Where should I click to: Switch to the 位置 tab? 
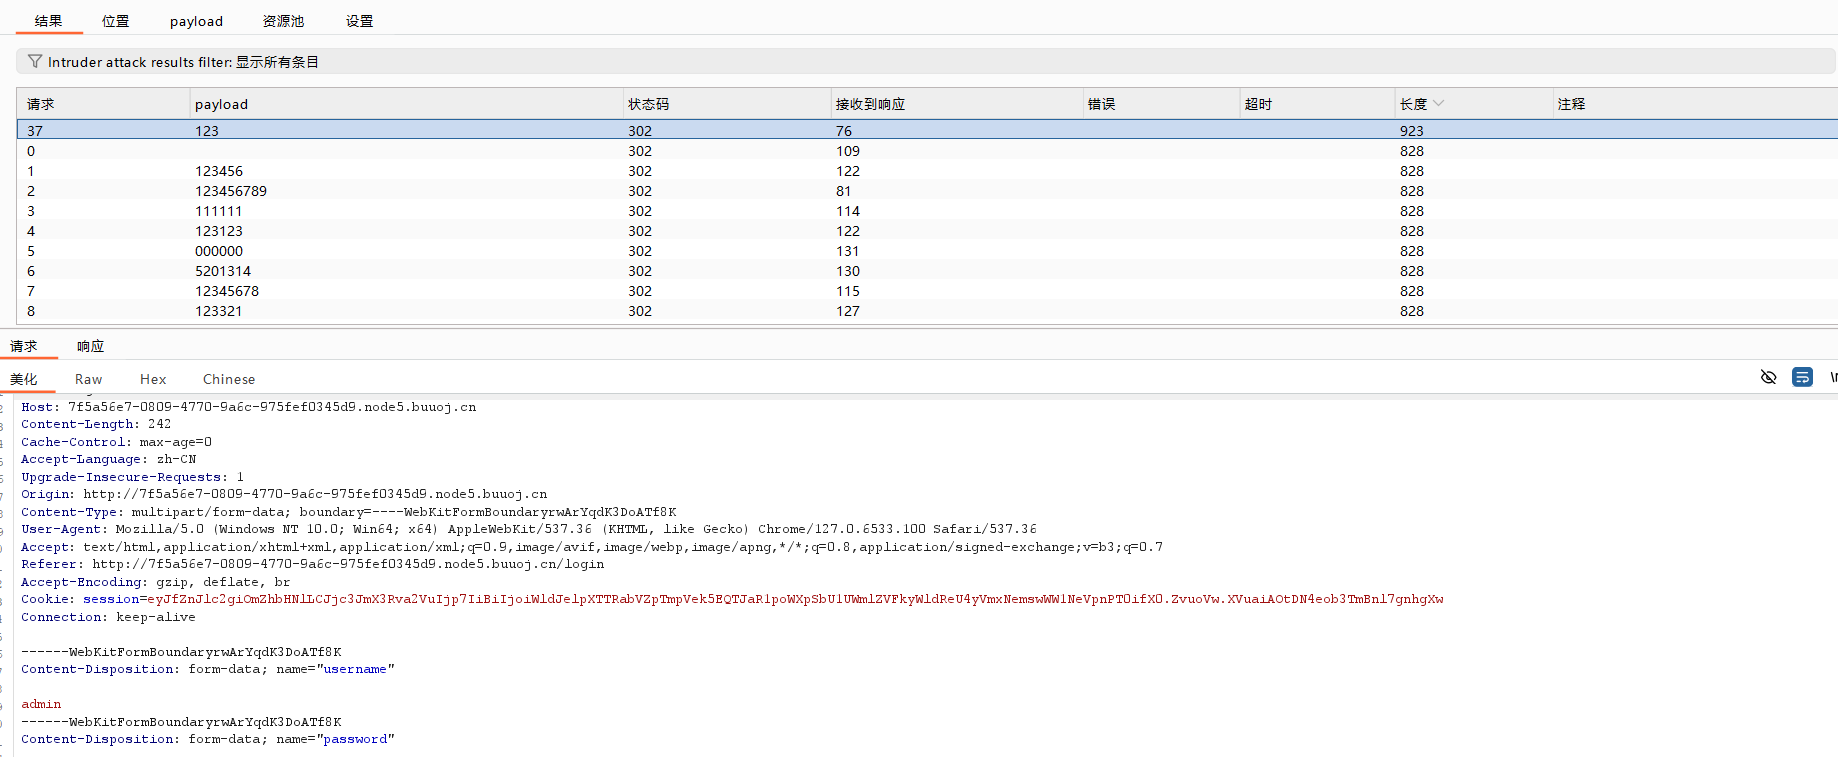point(115,21)
